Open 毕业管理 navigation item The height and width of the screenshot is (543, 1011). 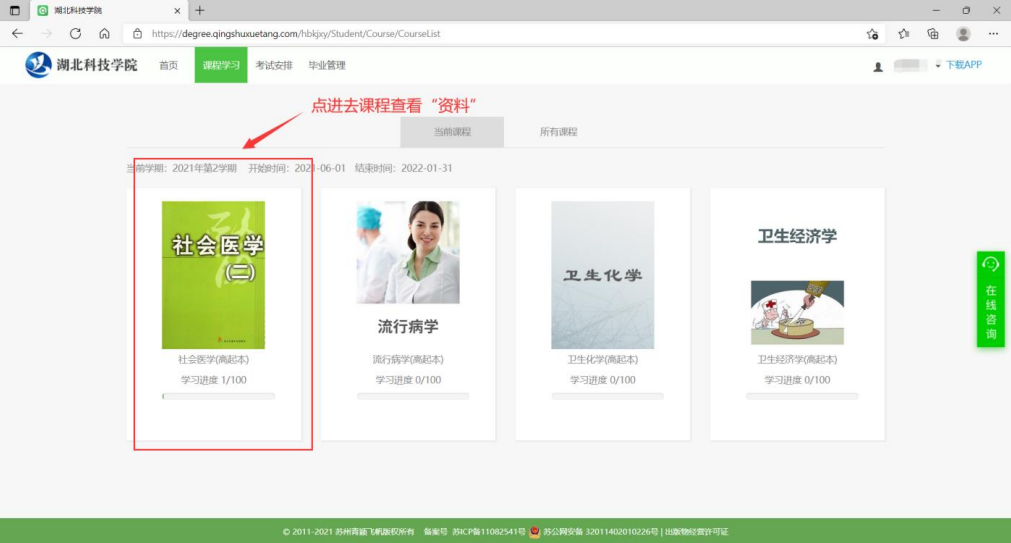(327, 65)
